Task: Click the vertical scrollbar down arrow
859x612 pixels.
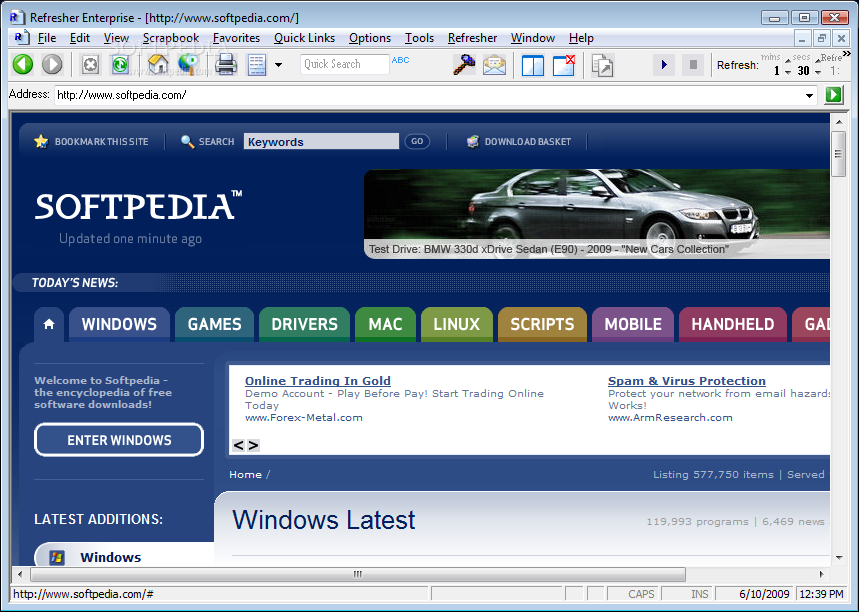Action: (x=839, y=558)
